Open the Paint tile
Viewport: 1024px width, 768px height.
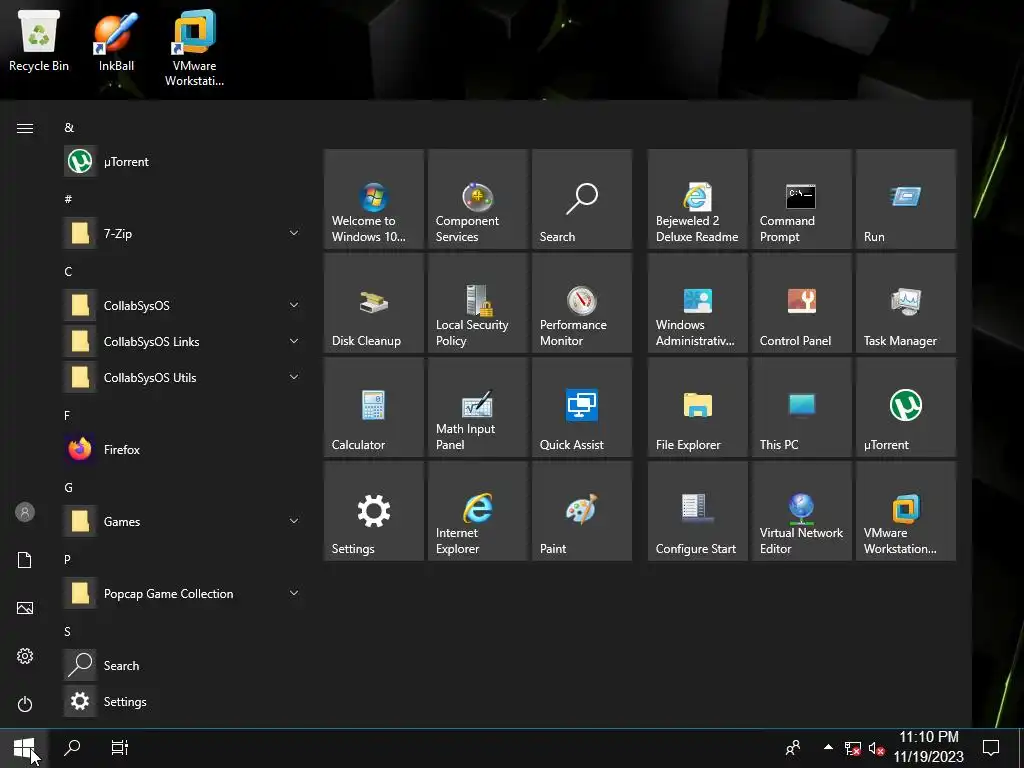(x=582, y=511)
